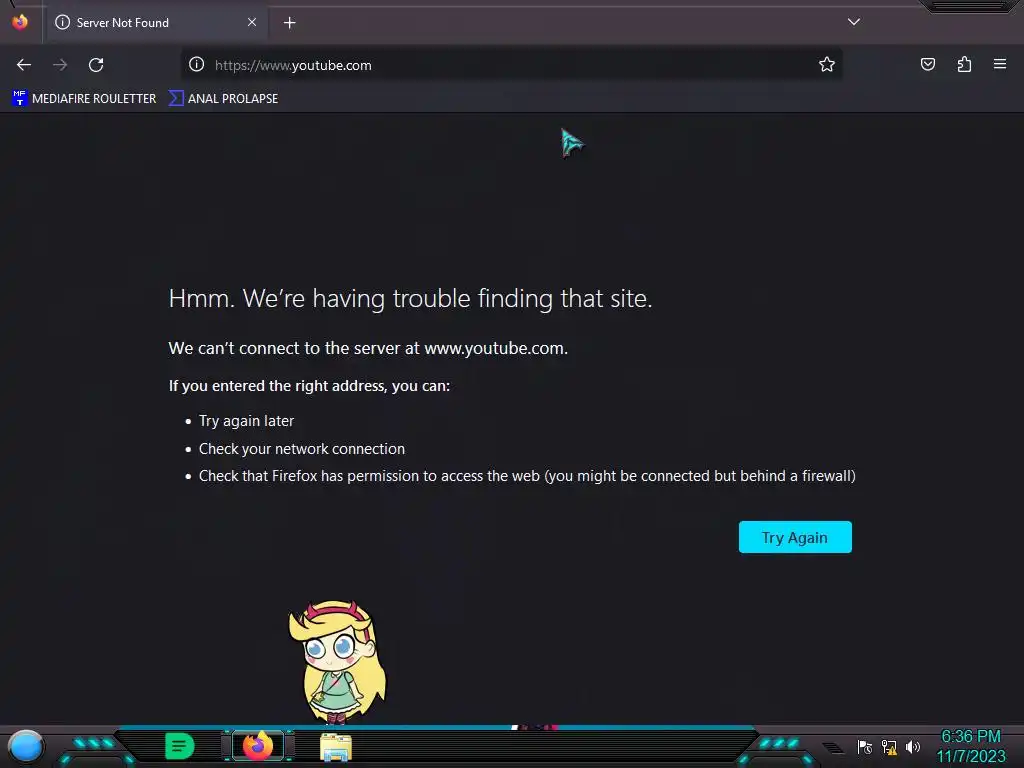Open the clock showing 6:36 PM
This screenshot has width=1024, height=768.
click(x=970, y=737)
